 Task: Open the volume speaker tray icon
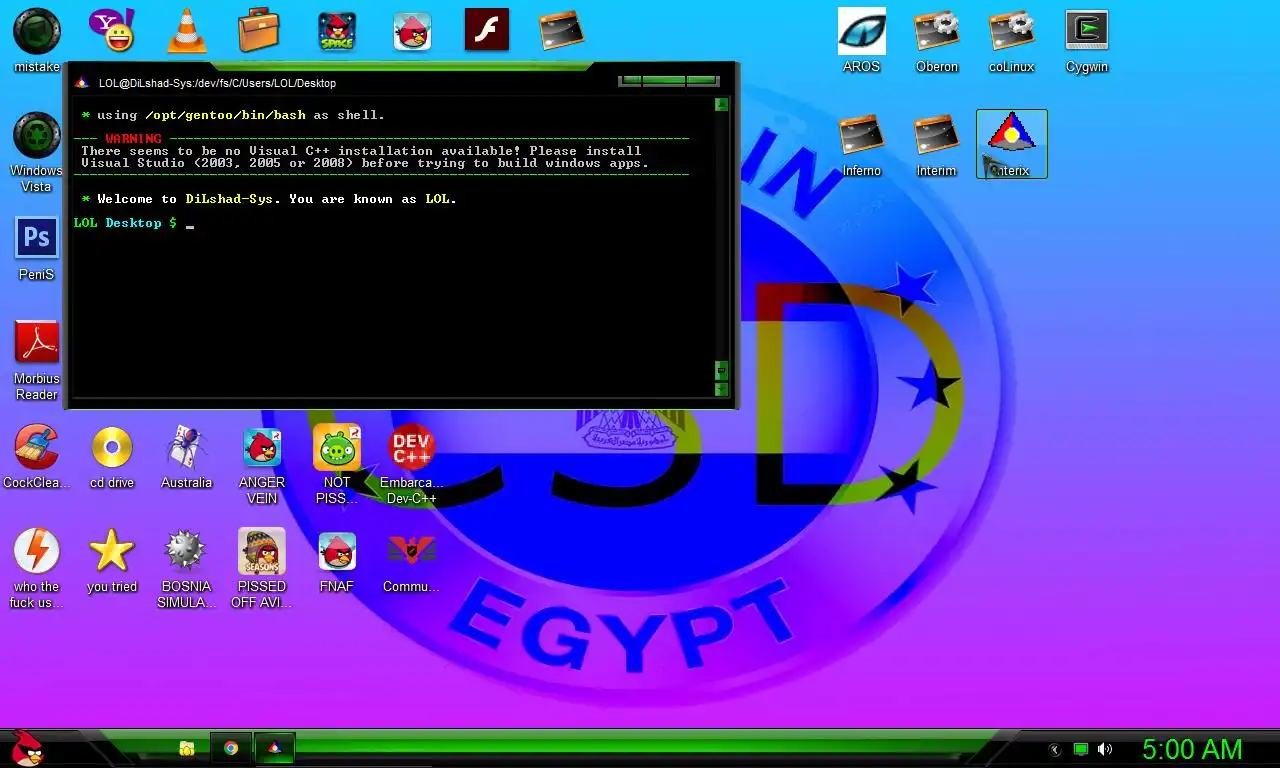[x=1105, y=749]
